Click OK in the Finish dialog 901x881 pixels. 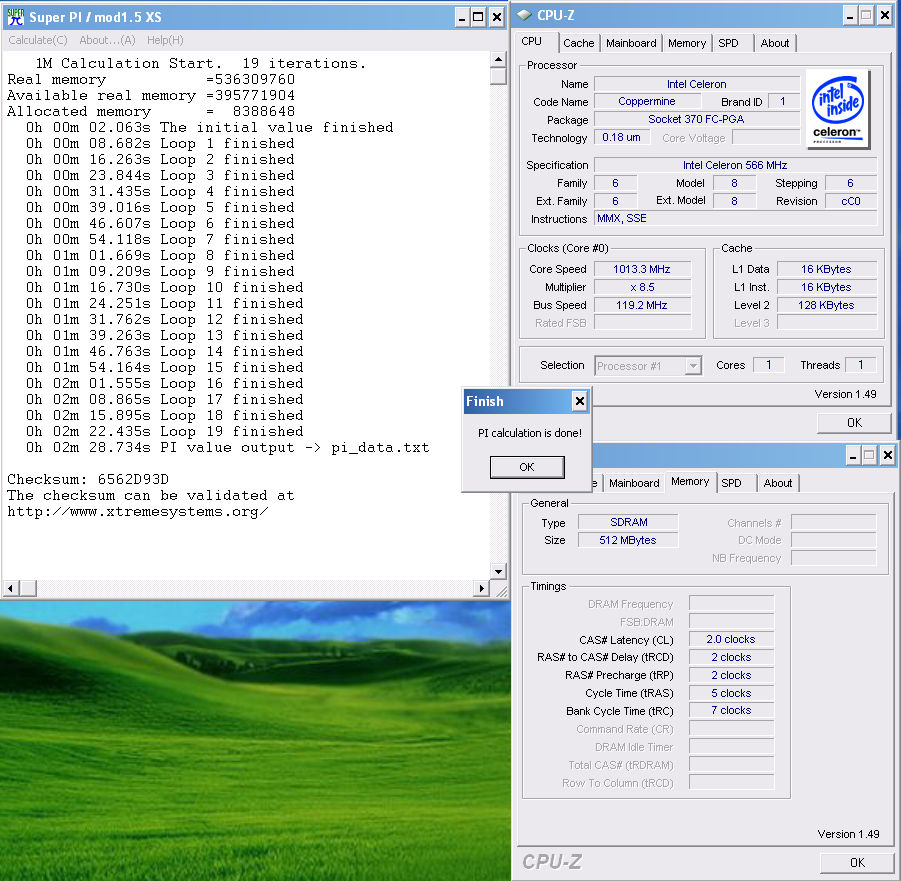[527, 467]
